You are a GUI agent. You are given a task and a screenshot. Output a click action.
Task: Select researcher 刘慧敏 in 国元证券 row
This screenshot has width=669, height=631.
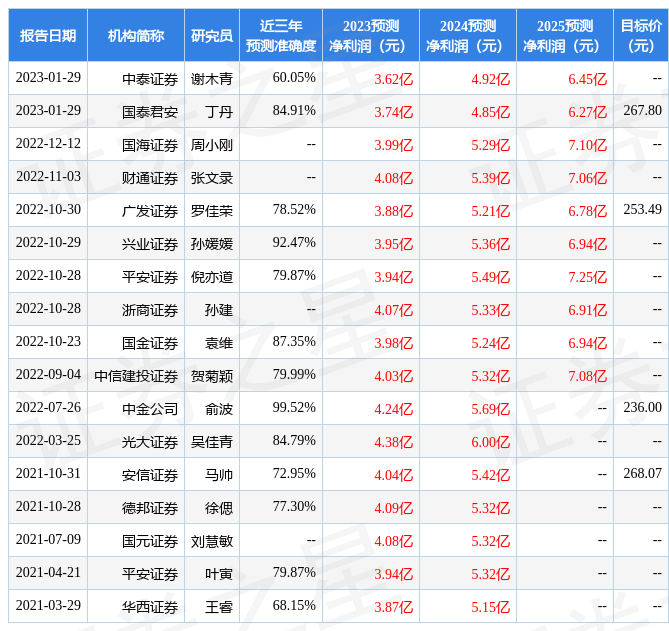click(x=212, y=541)
